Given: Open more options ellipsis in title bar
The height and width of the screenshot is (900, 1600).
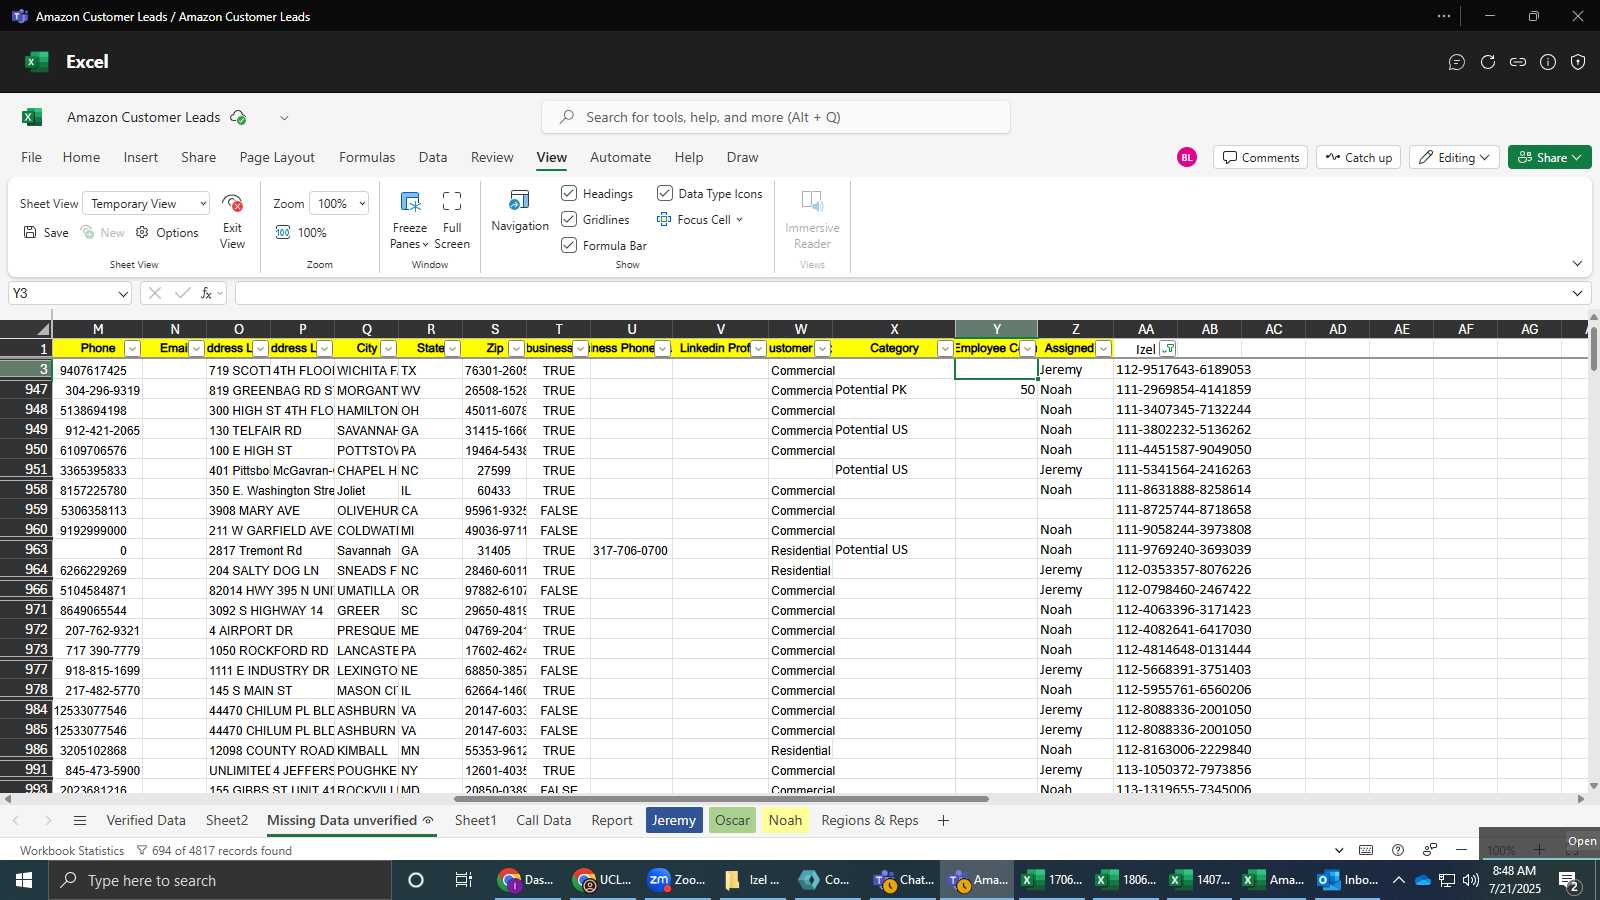Looking at the screenshot, I should click(1444, 16).
